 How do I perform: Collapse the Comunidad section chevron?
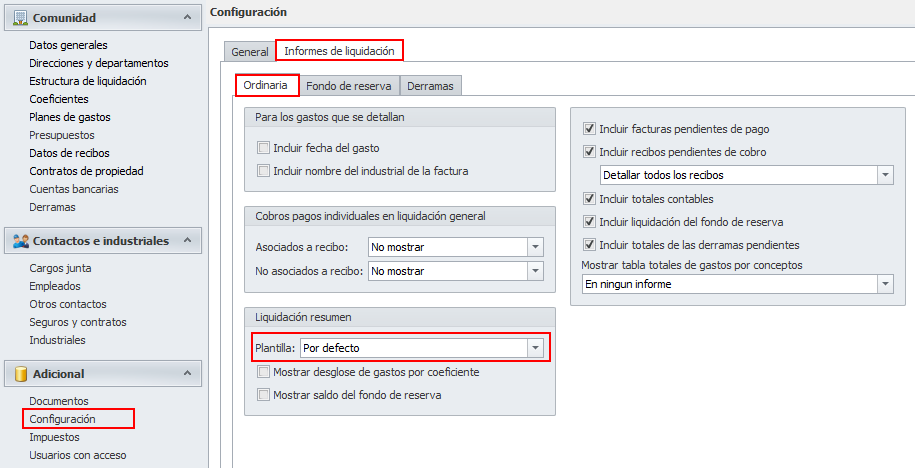(x=185, y=18)
